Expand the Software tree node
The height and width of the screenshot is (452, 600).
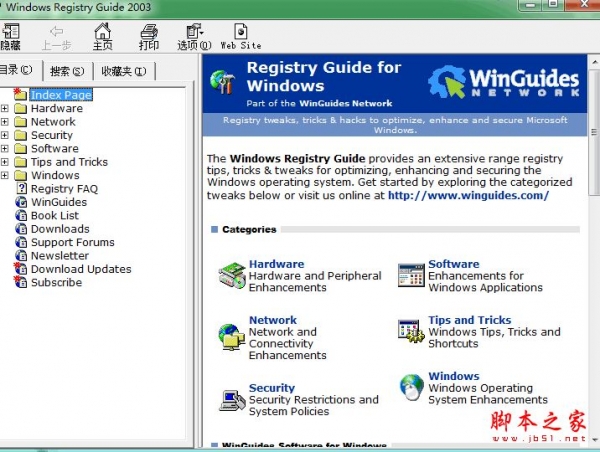pos(5,149)
